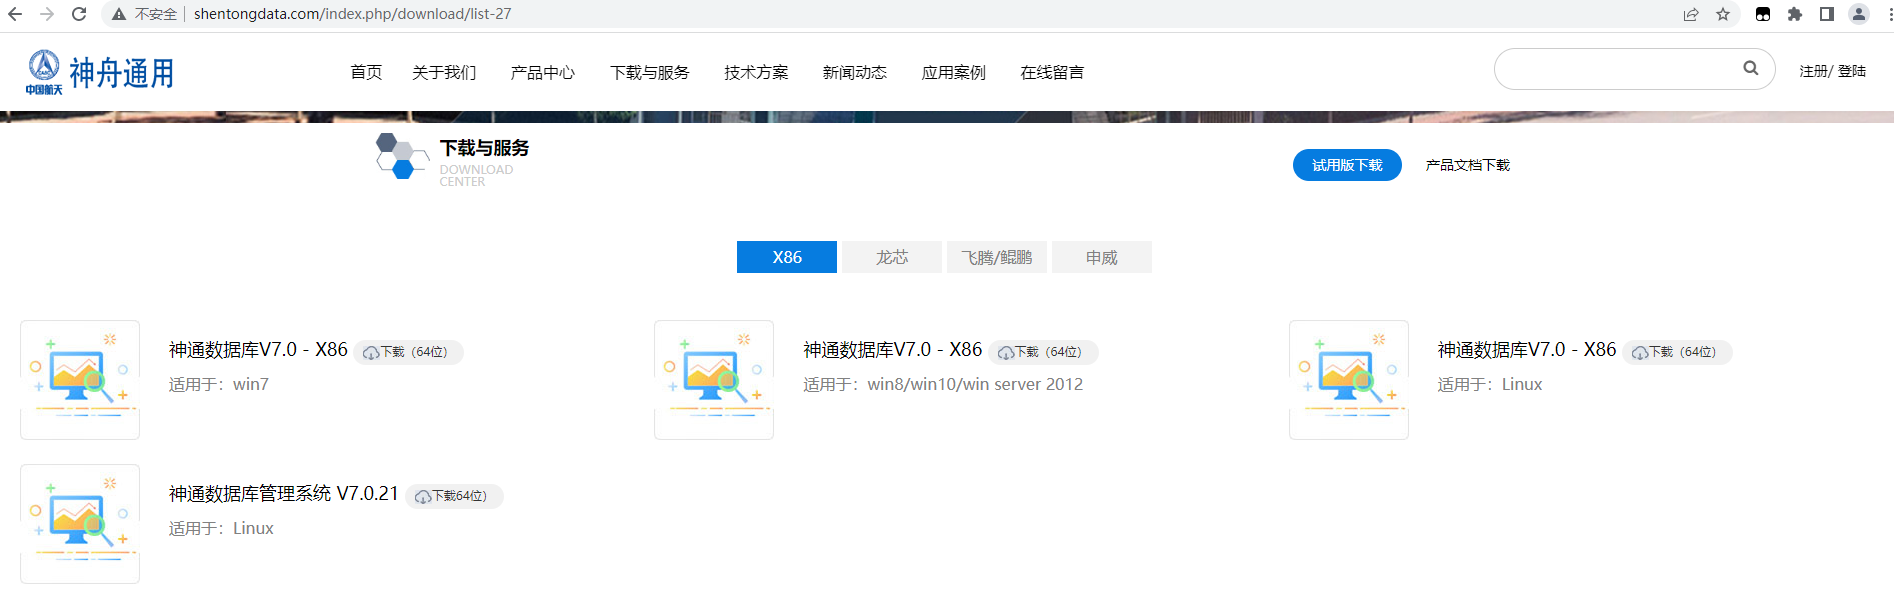Select the 飞腾/鲲鹏 tab

(x=997, y=257)
